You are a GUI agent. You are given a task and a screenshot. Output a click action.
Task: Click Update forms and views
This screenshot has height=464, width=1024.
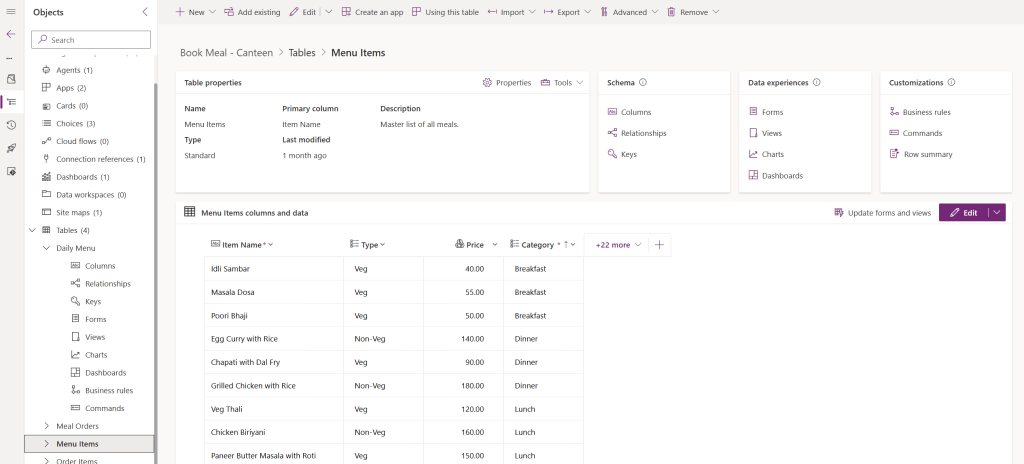[882, 213]
